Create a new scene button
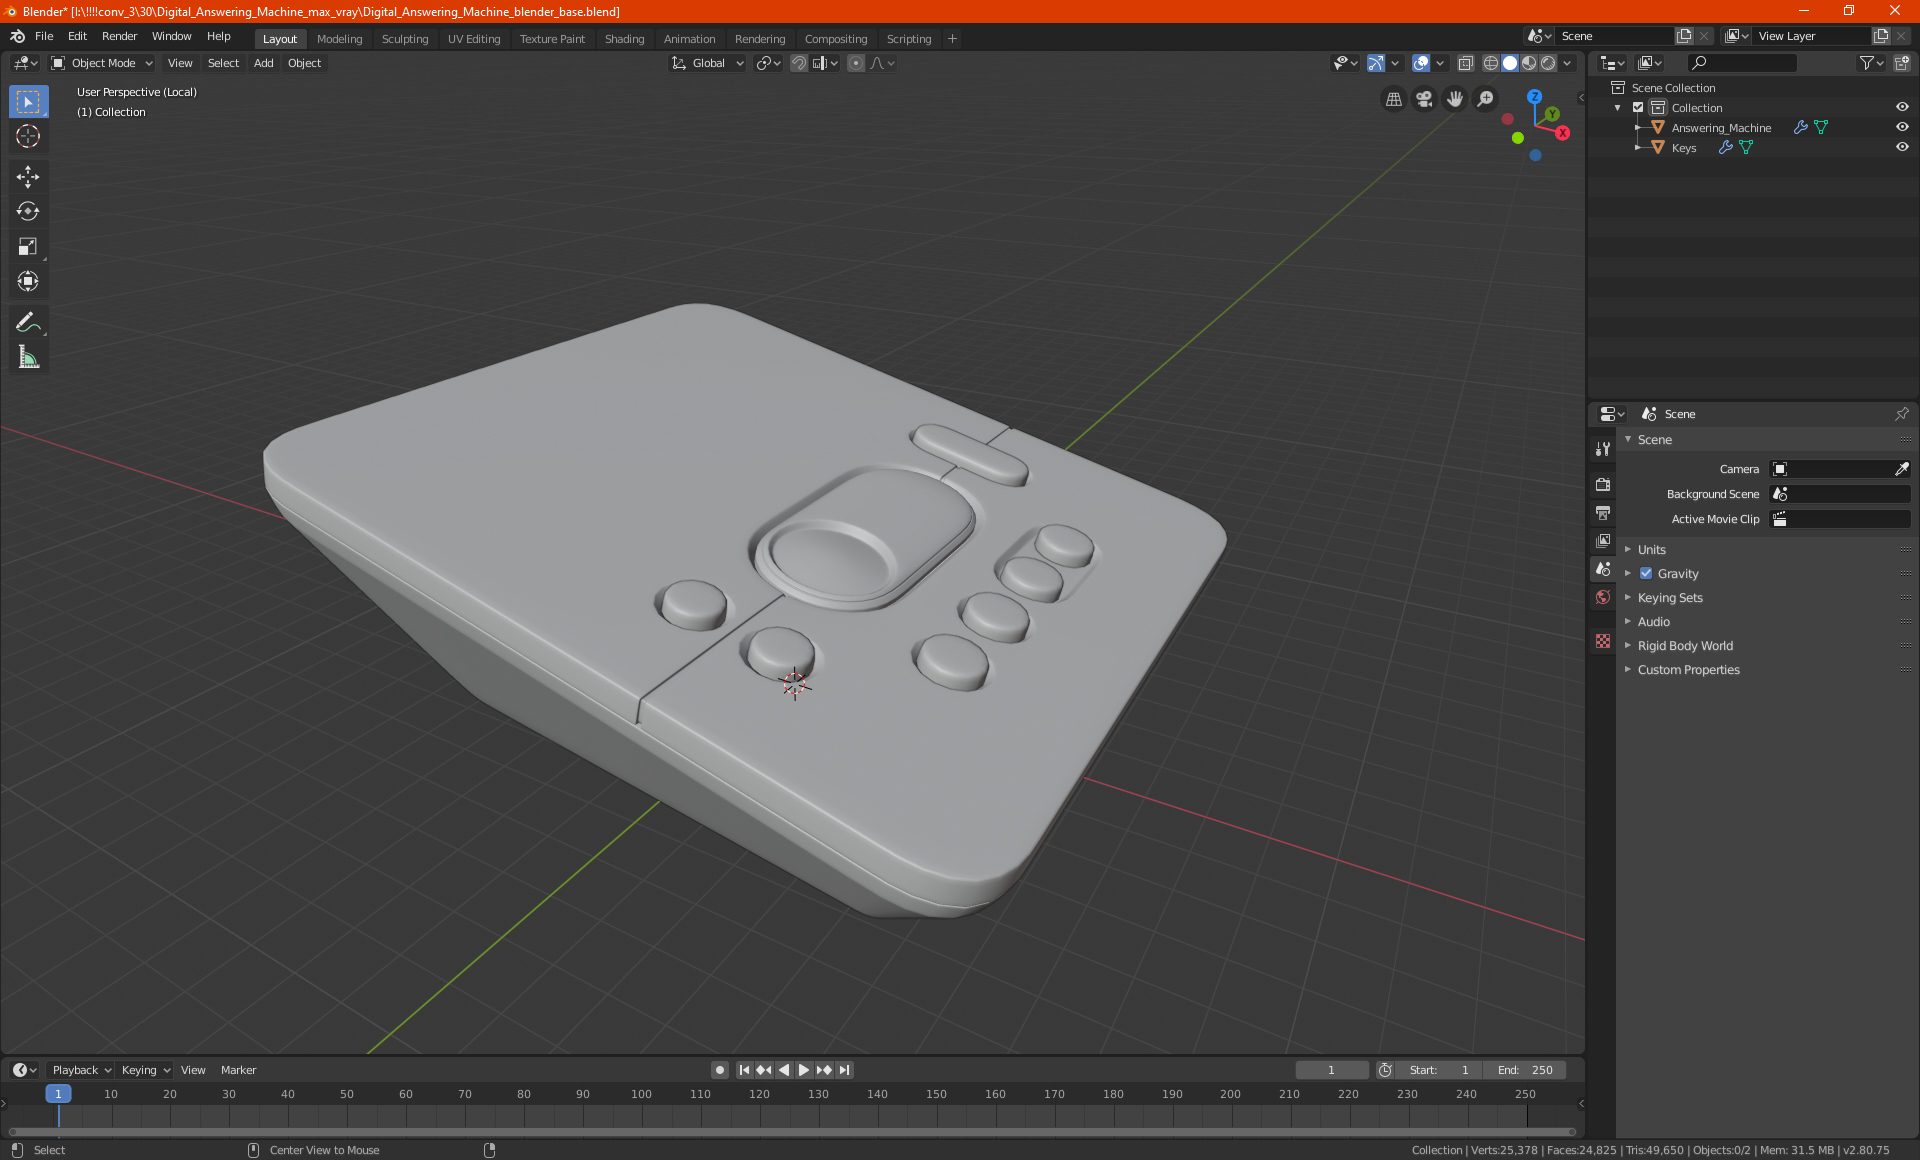The image size is (1920, 1160). [1684, 36]
